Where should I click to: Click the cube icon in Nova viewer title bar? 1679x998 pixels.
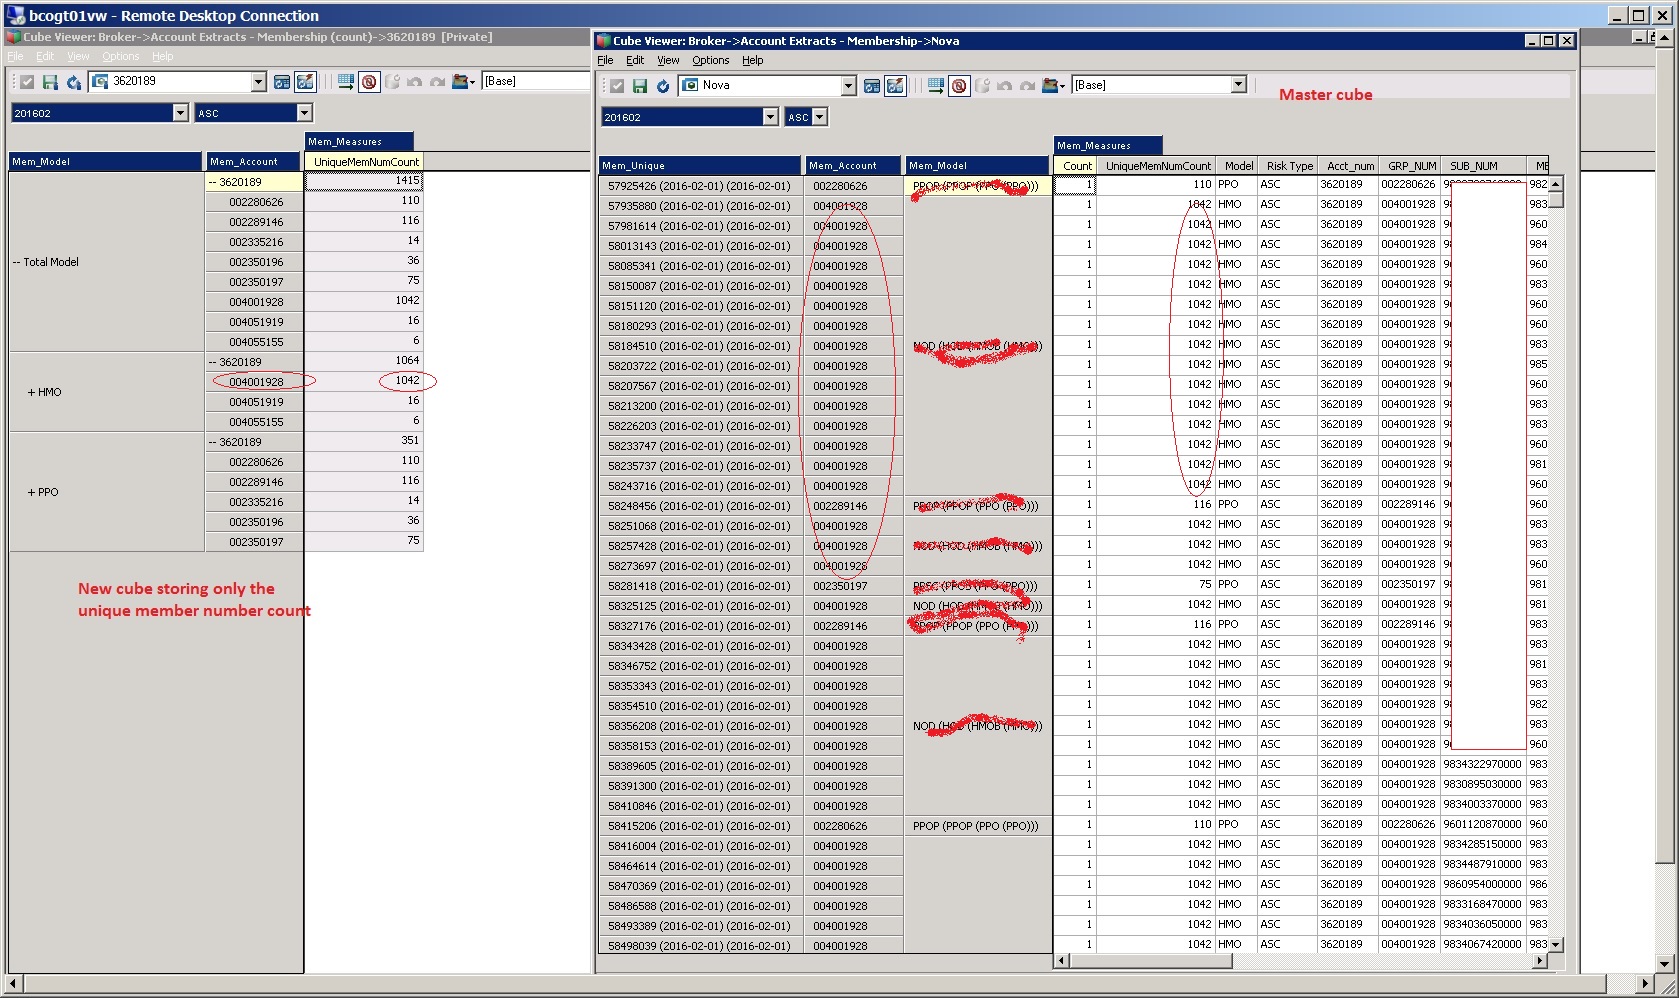pyautogui.click(x=604, y=41)
